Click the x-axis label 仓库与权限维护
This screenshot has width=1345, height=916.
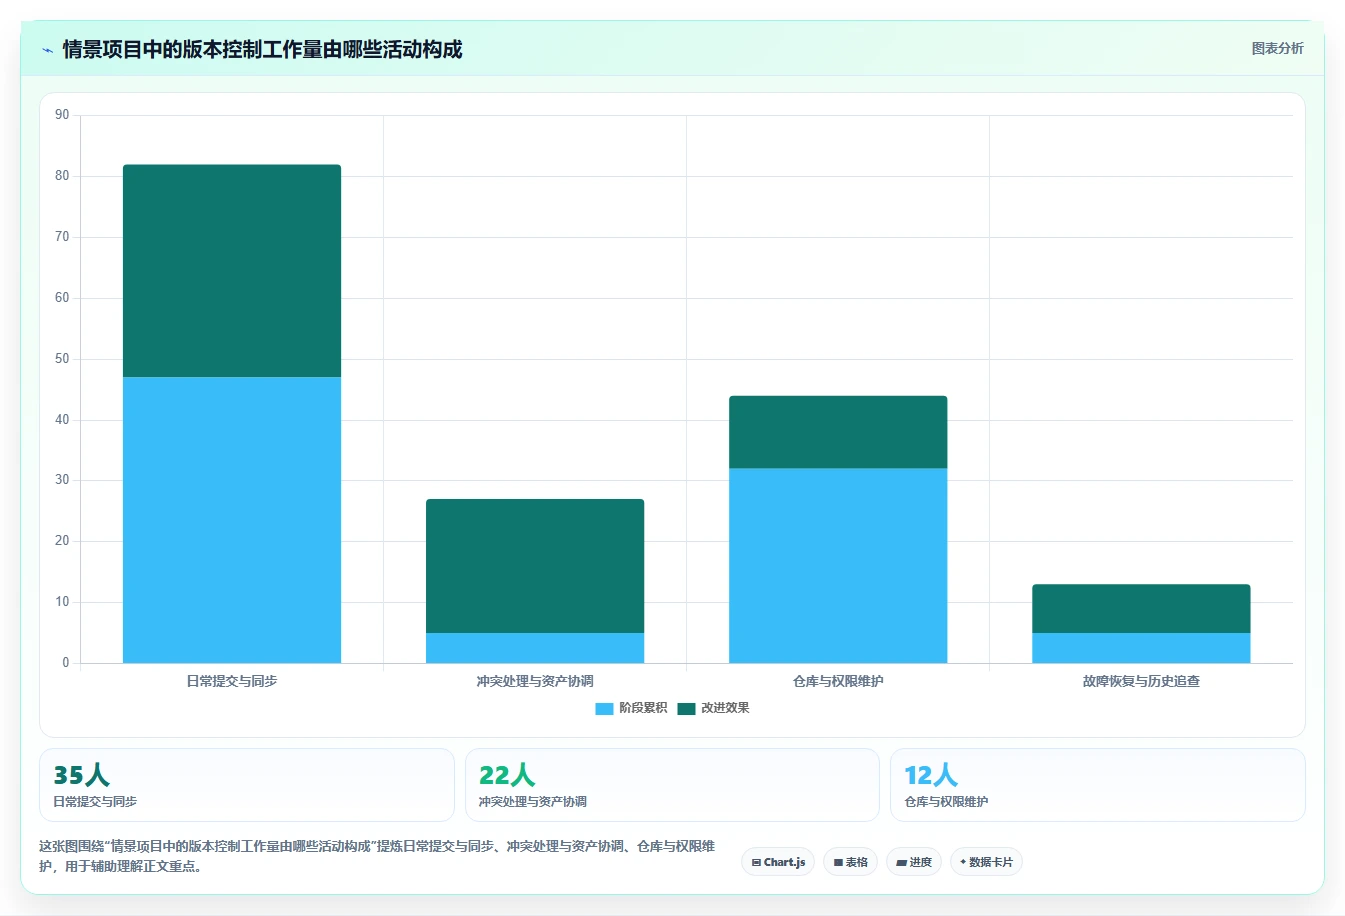point(838,681)
